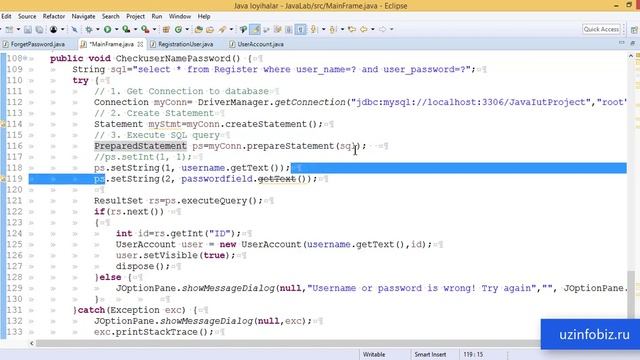Open the Run configurations dropdown

pyautogui.click(x=116, y=29)
